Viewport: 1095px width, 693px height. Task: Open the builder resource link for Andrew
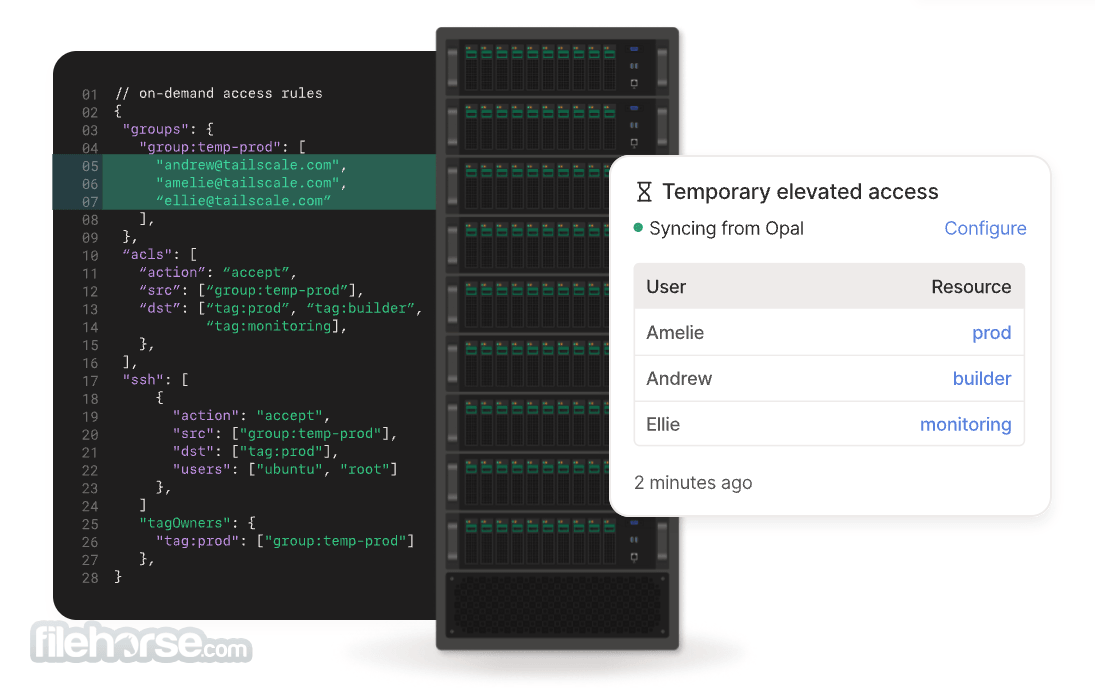point(981,379)
